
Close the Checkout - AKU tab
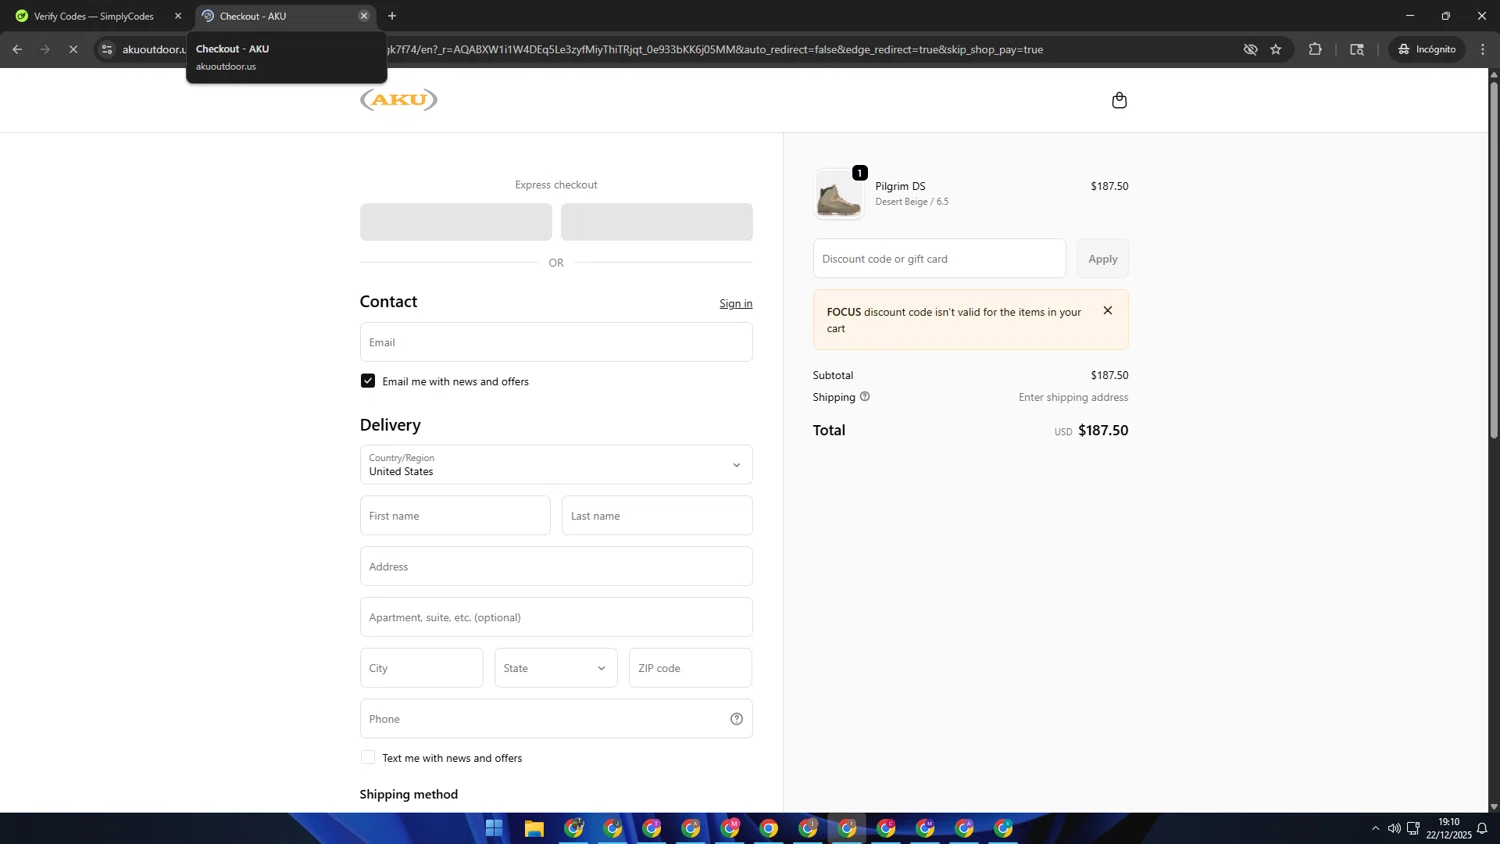point(364,16)
